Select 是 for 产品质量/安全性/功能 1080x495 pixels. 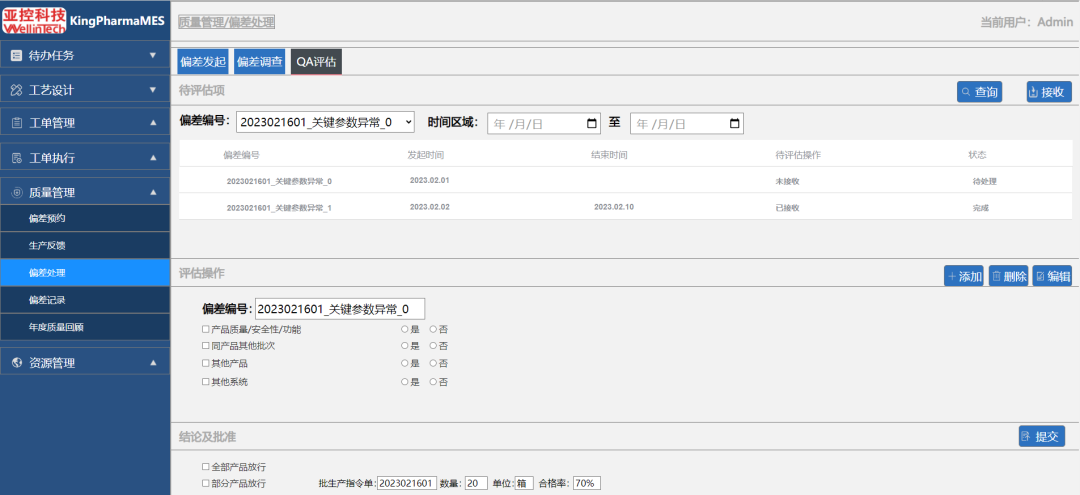coord(405,329)
